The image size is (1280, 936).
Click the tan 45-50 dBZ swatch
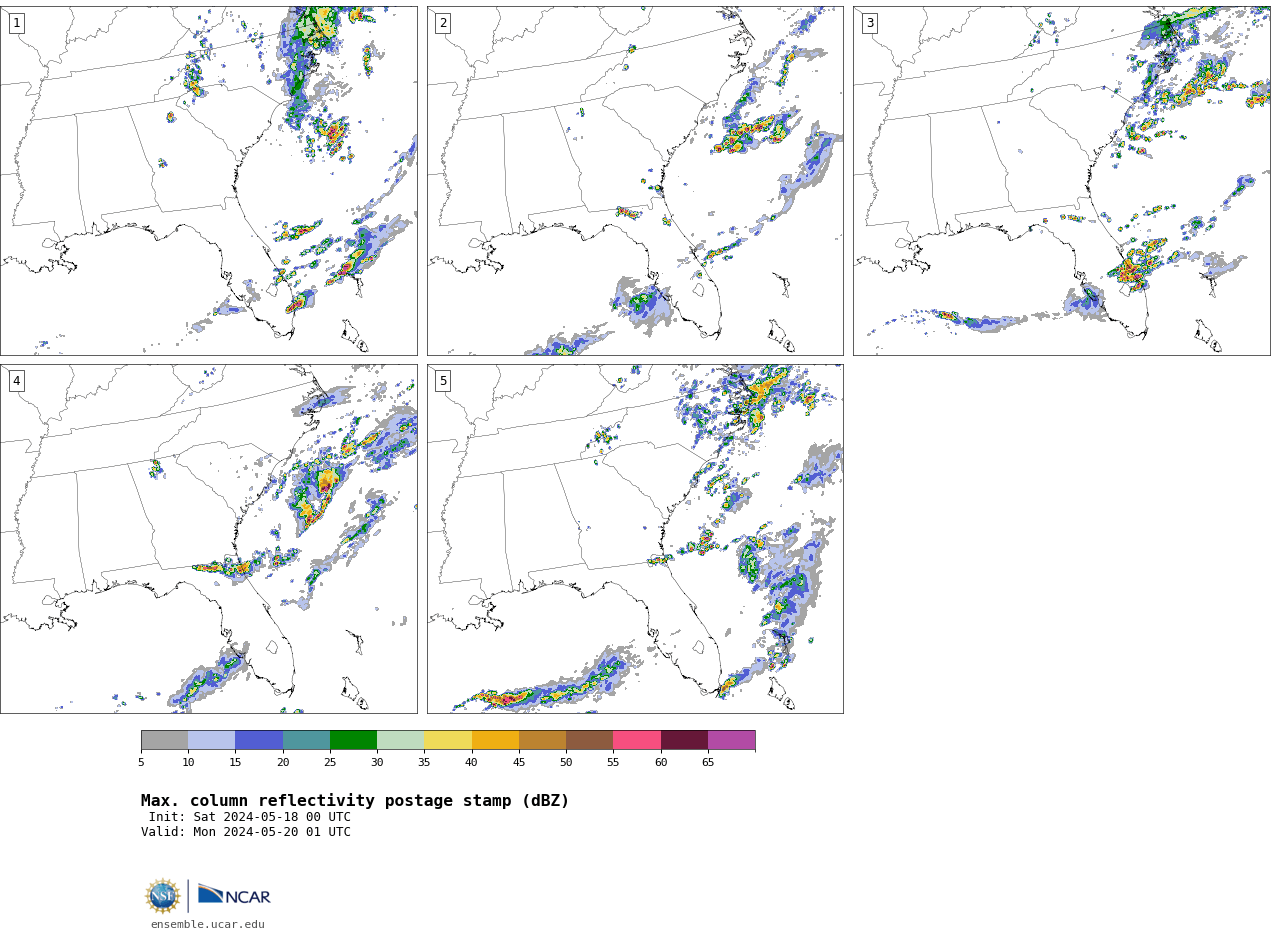click(x=542, y=740)
